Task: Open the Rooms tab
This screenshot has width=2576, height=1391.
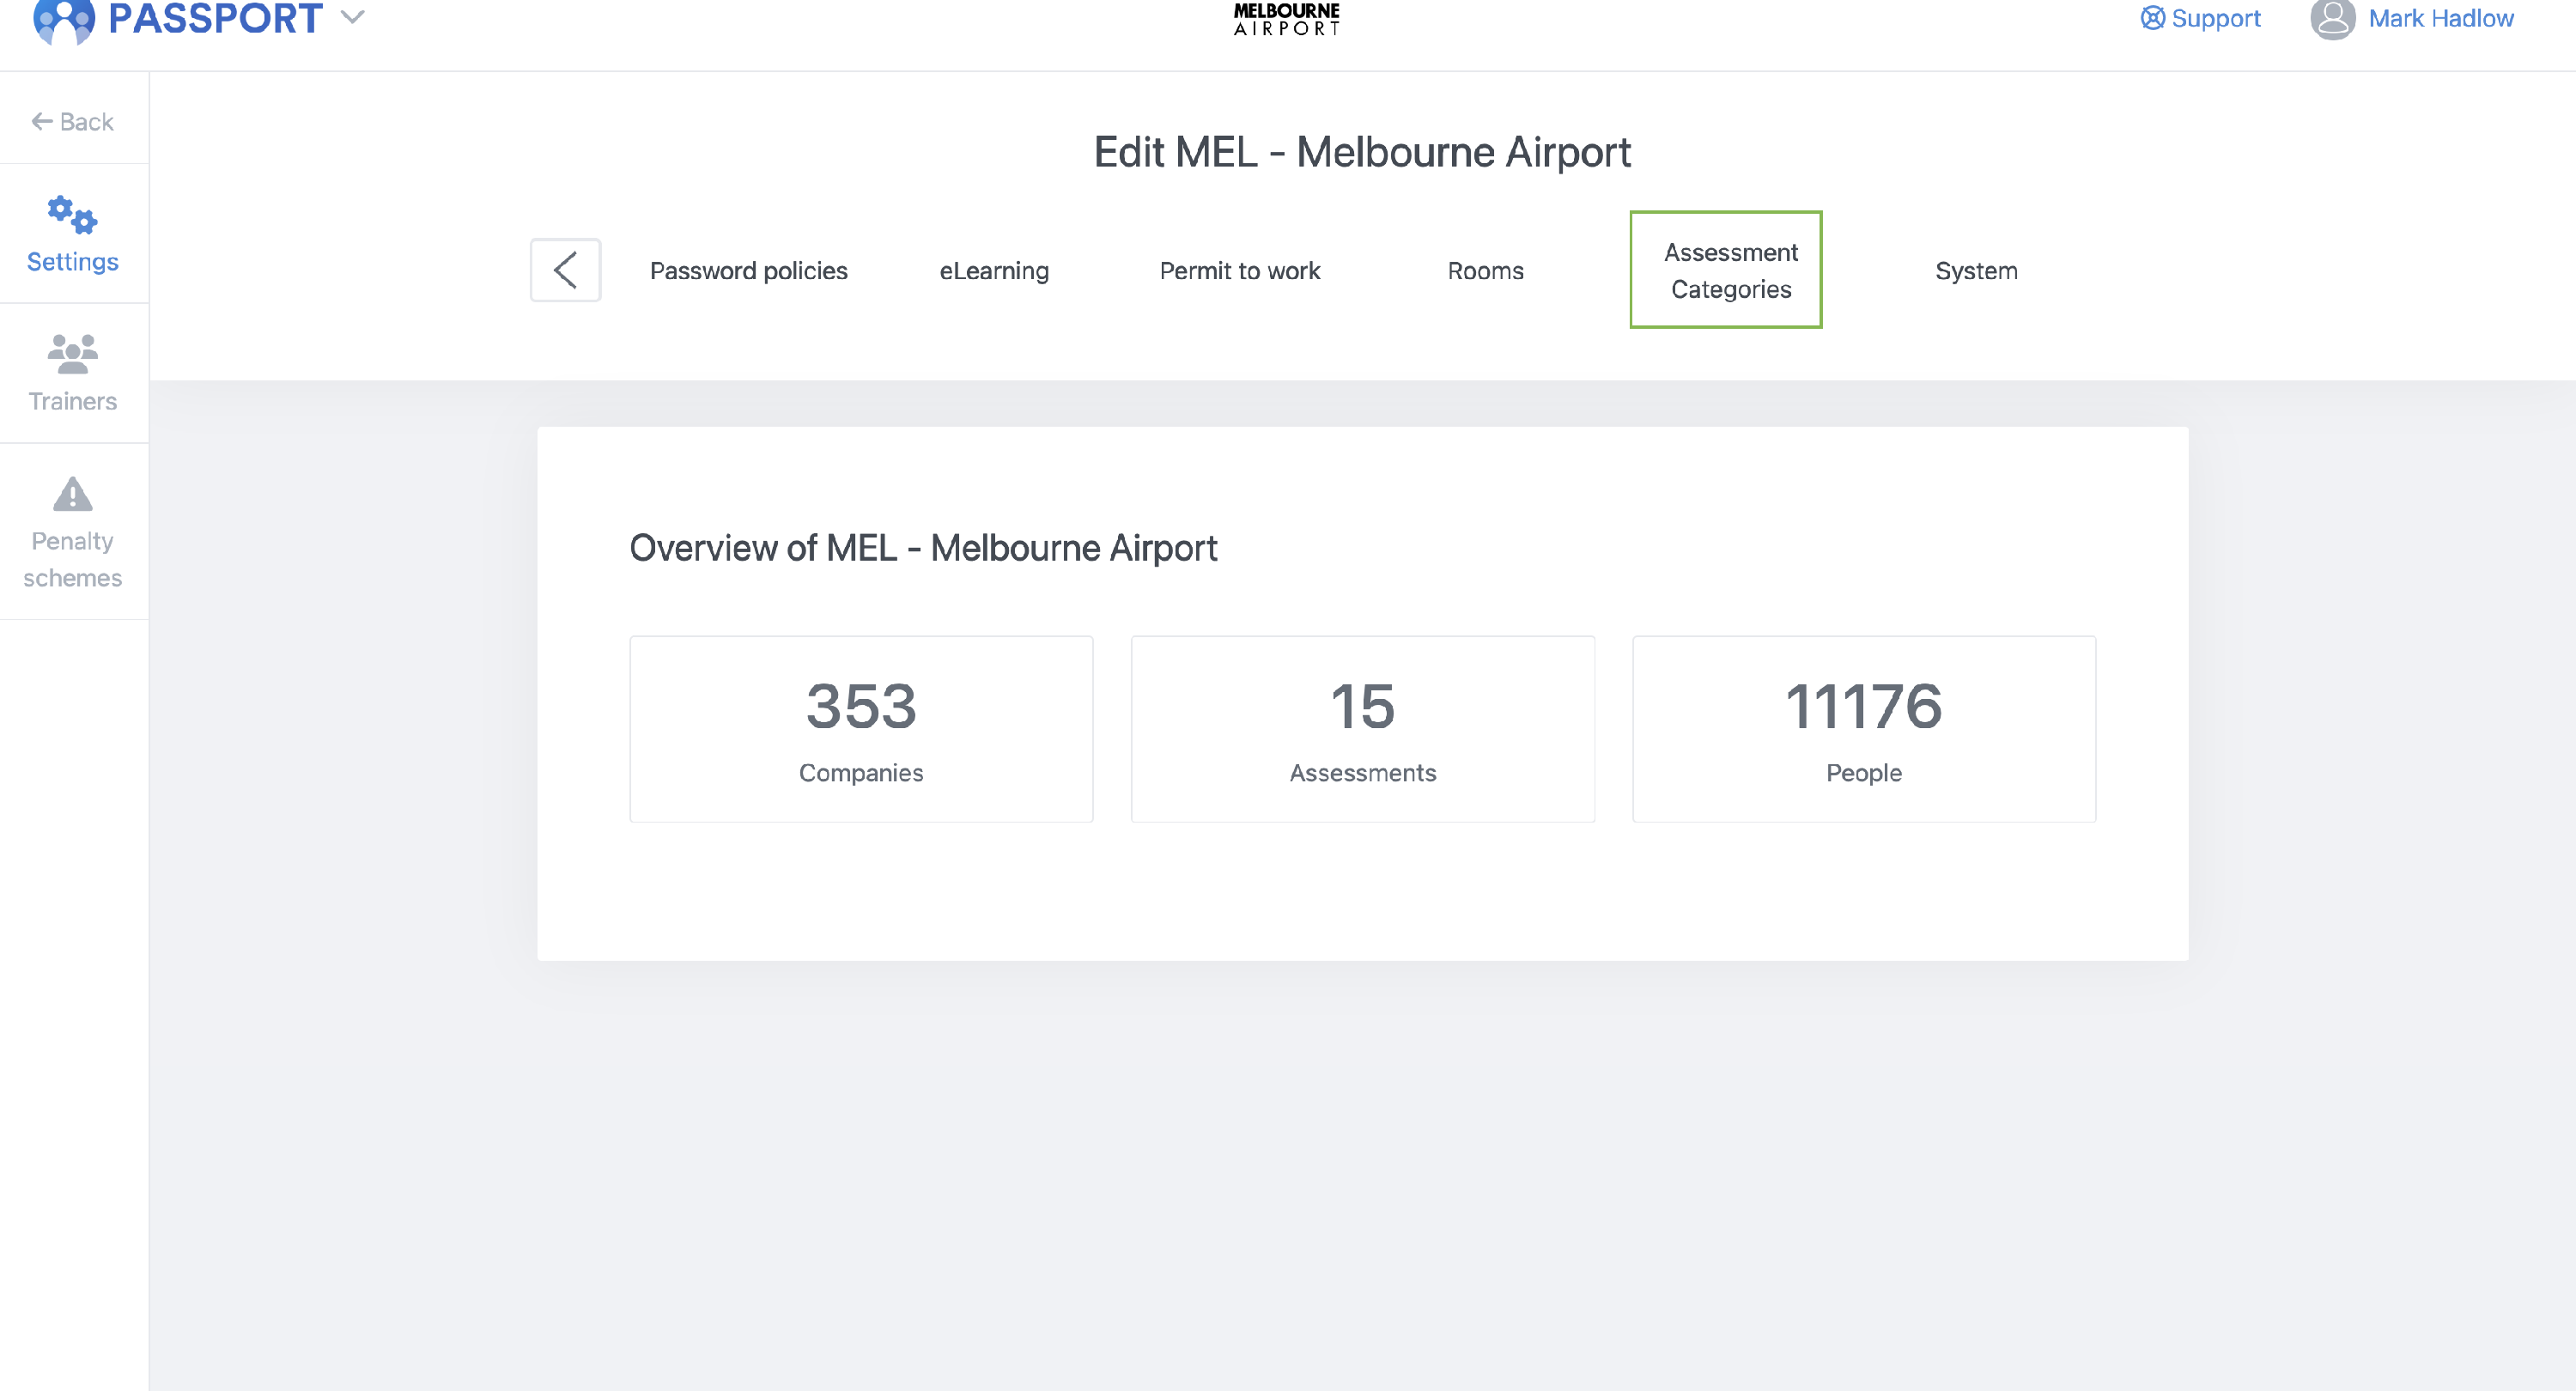Action: click(x=1485, y=270)
